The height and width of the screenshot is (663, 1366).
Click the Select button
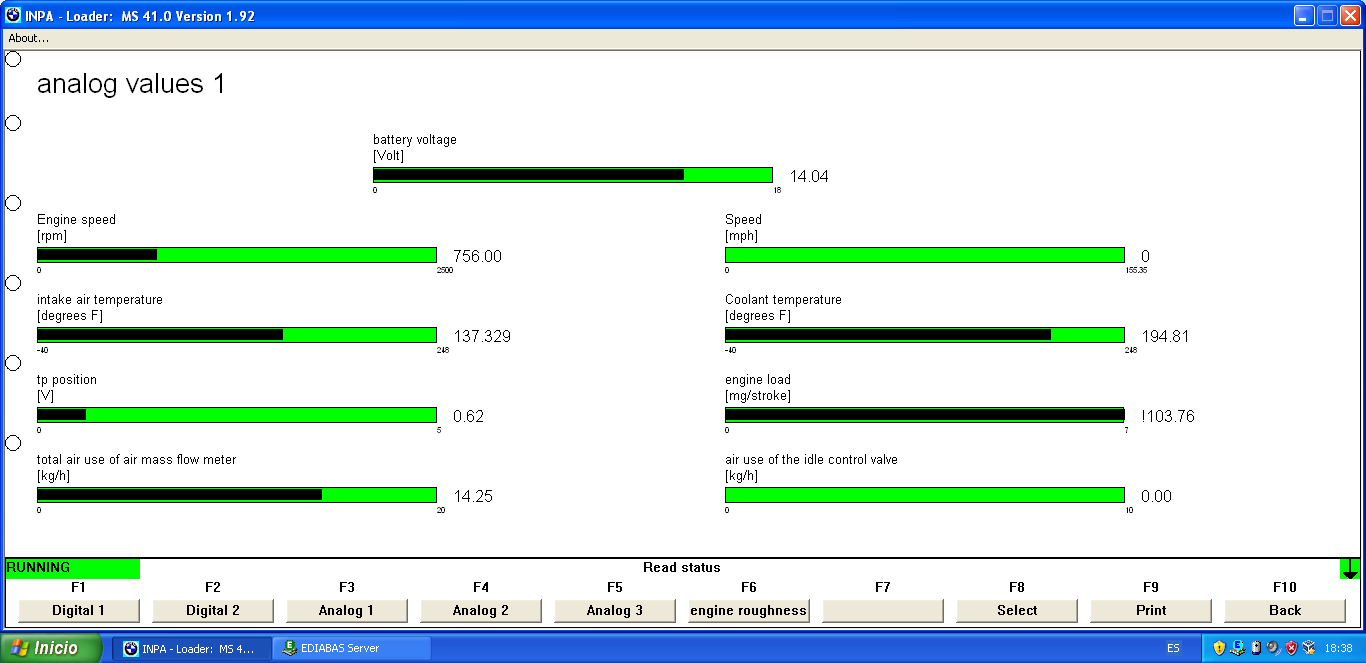coord(1017,610)
